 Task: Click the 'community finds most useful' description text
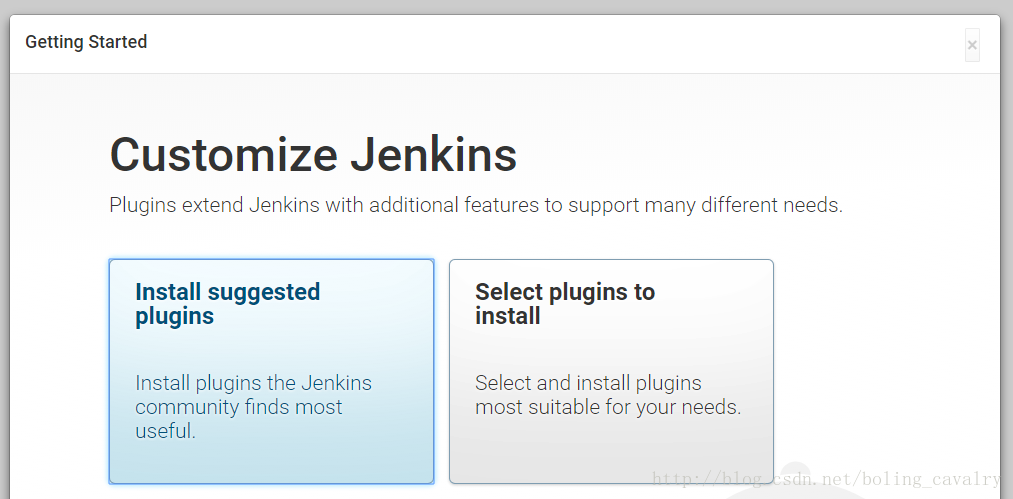tap(238, 419)
